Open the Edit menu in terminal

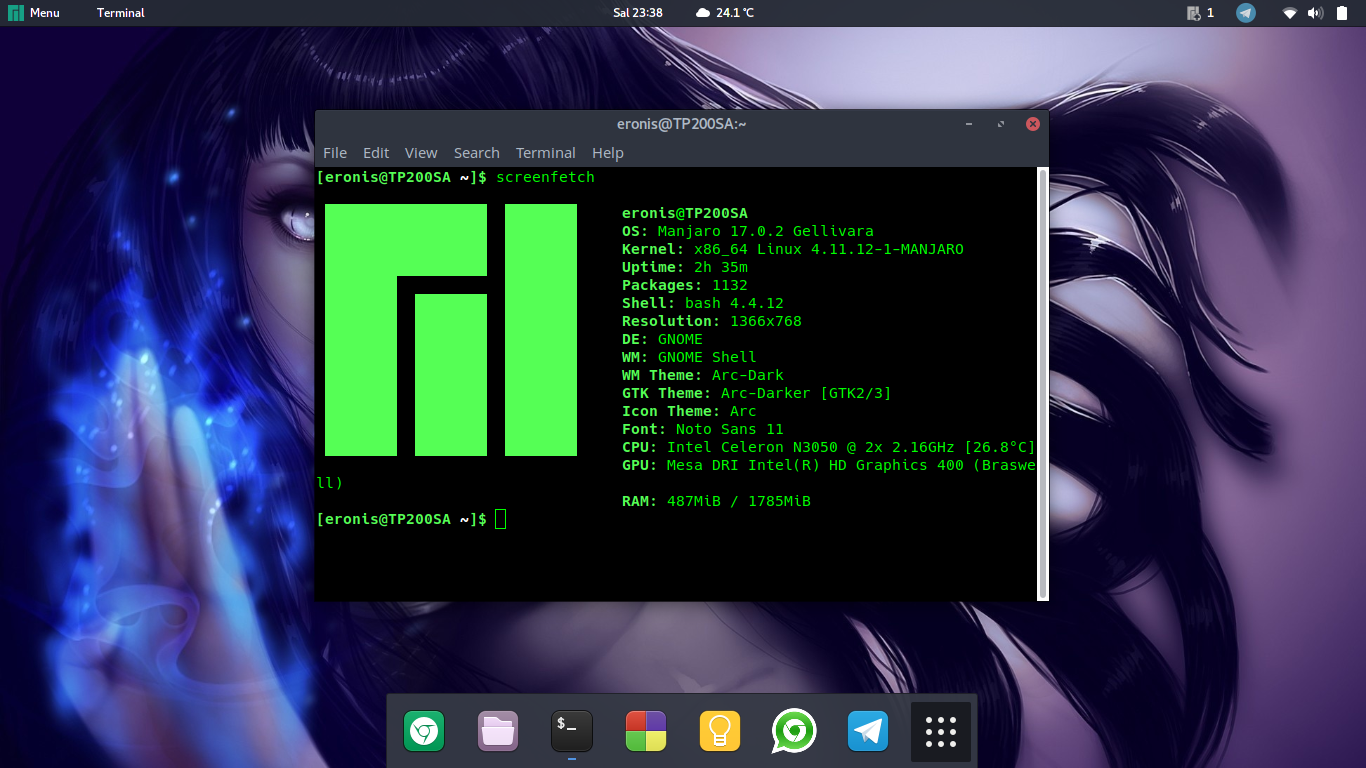tap(376, 153)
